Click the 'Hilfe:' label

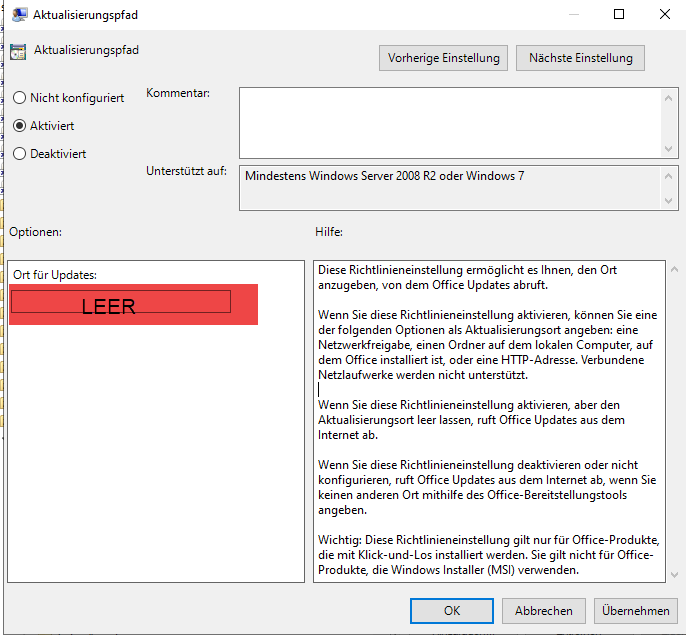point(329,232)
